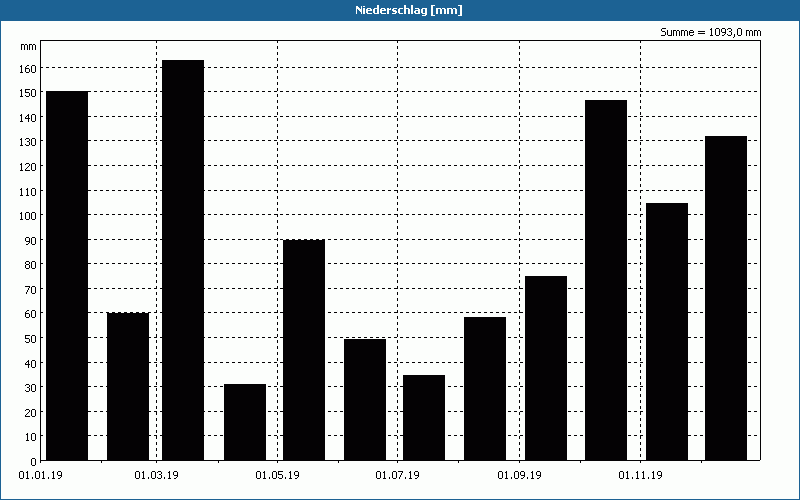Select the October bar near 147 mm

tap(606, 280)
